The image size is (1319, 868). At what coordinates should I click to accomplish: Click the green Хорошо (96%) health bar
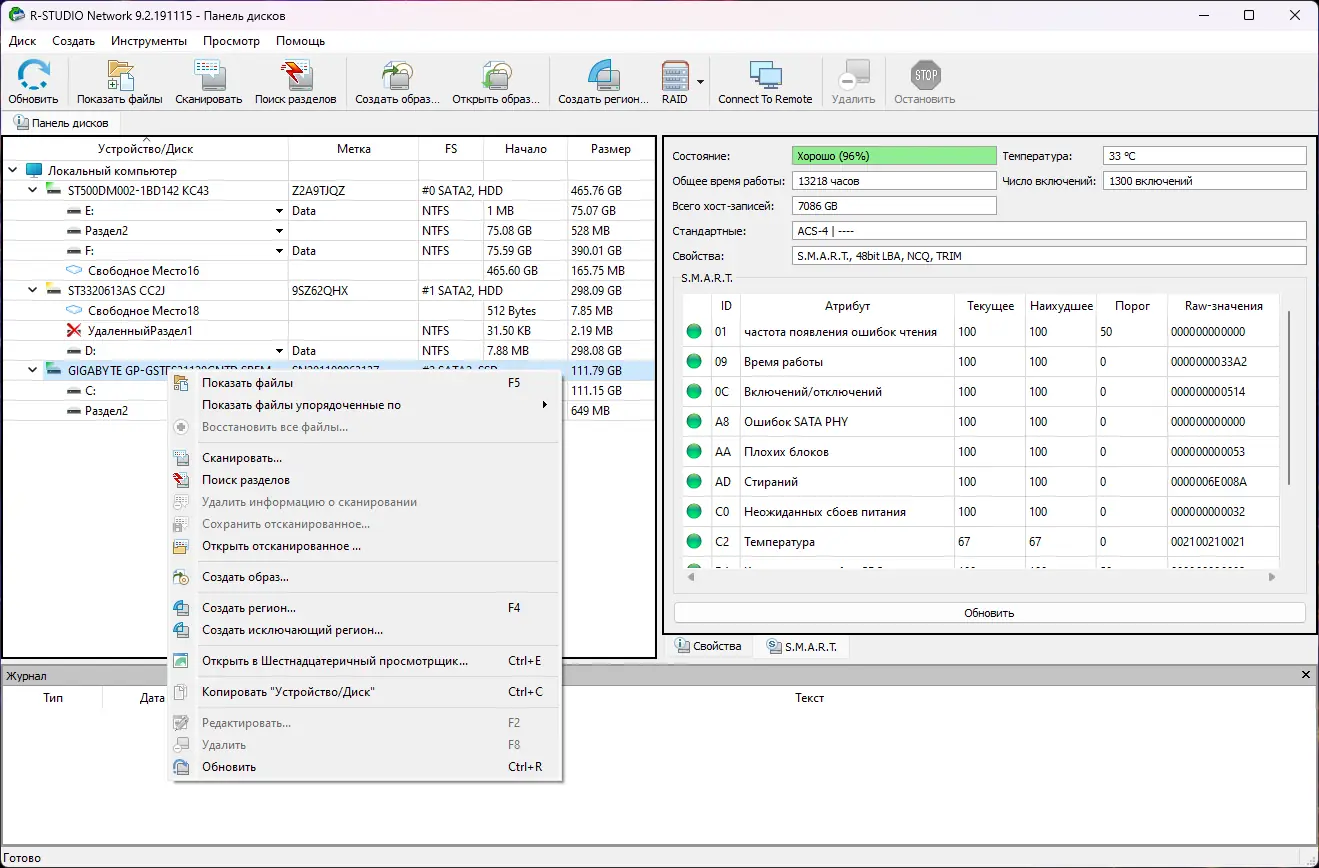pyautogui.click(x=893, y=155)
